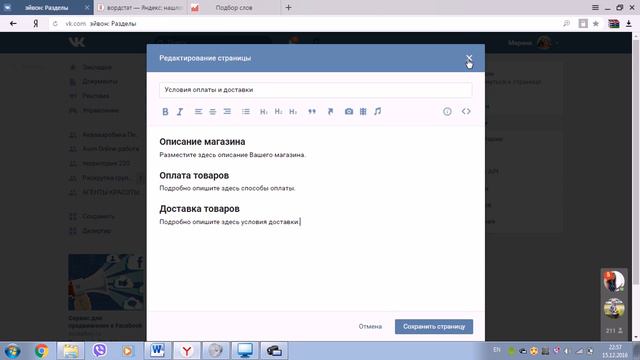640x360 pixels.
Task: Switch to the Подбор слов browser tab
Action: coord(234,8)
